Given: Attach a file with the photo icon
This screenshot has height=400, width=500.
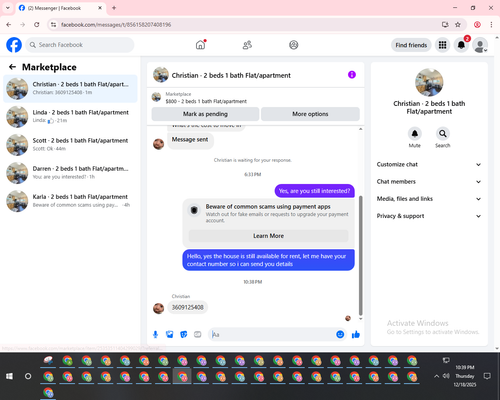Looking at the screenshot, I should [x=170, y=334].
